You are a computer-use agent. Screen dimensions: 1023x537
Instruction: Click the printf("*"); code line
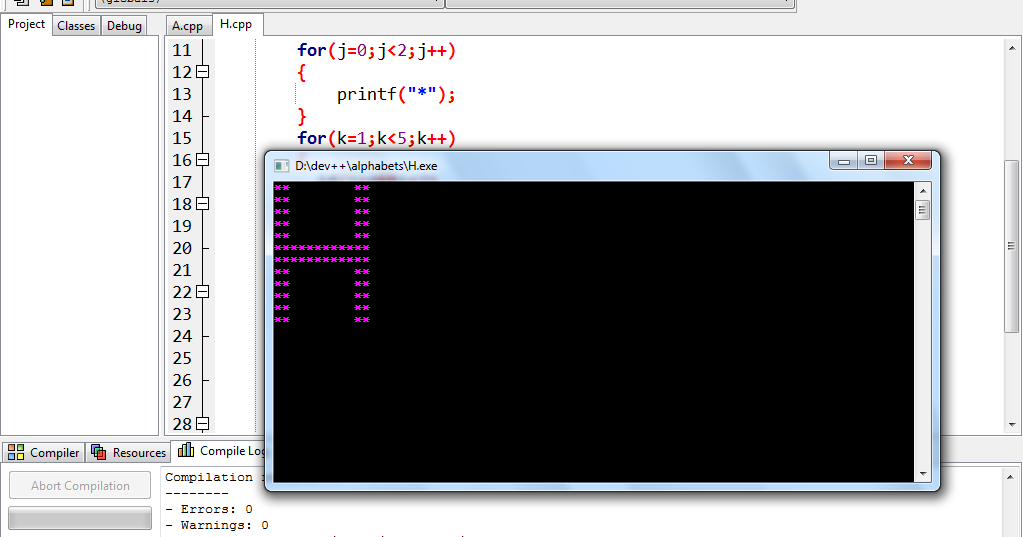pos(396,95)
